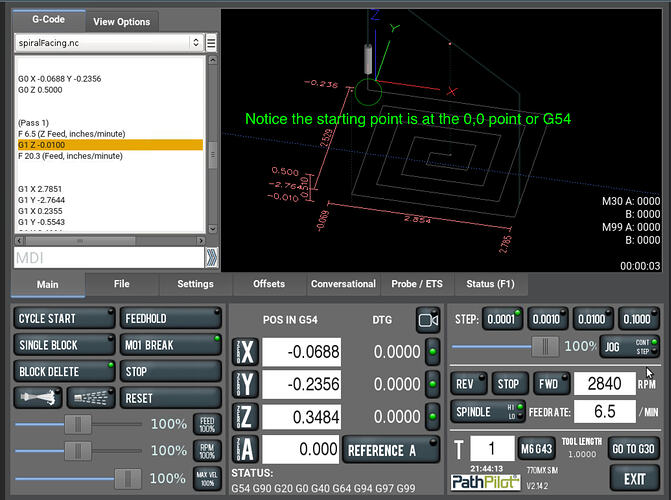Reset max velocity override to 100%
Screen dimensions: 671x500
point(207,478)
